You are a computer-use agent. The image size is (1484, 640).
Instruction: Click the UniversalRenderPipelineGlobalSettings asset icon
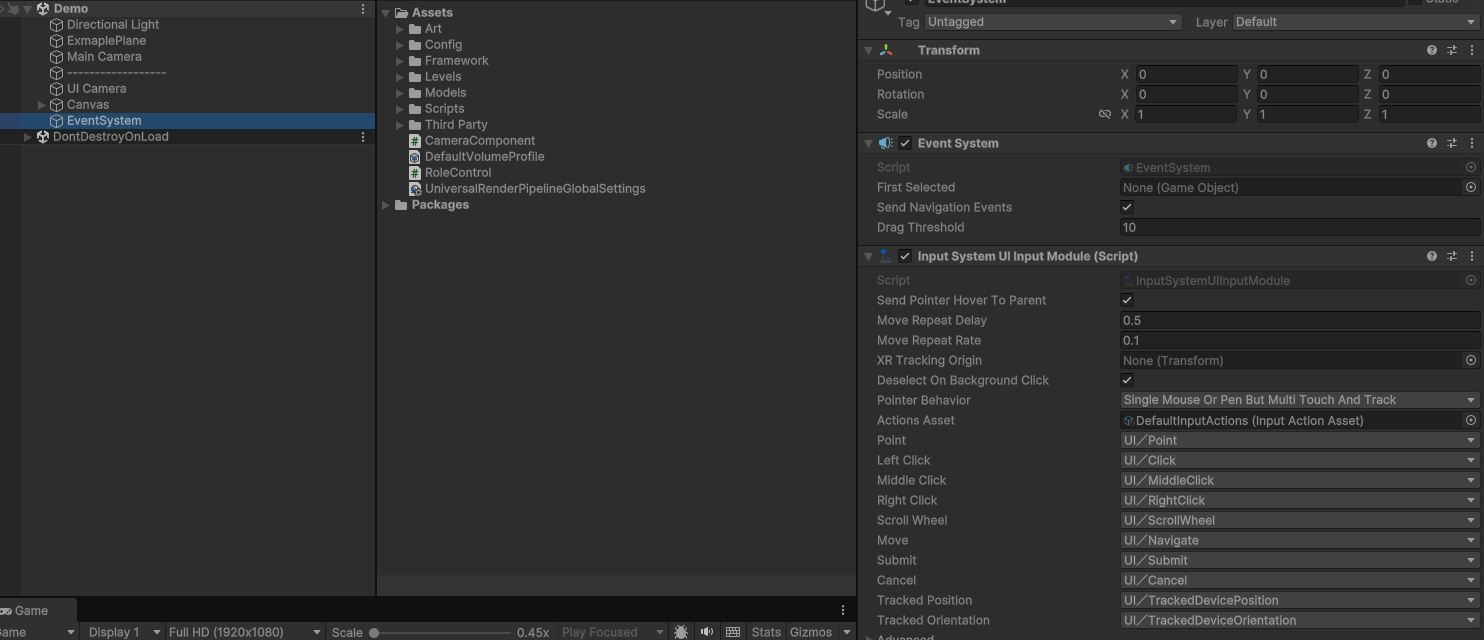tap(415, 188)
